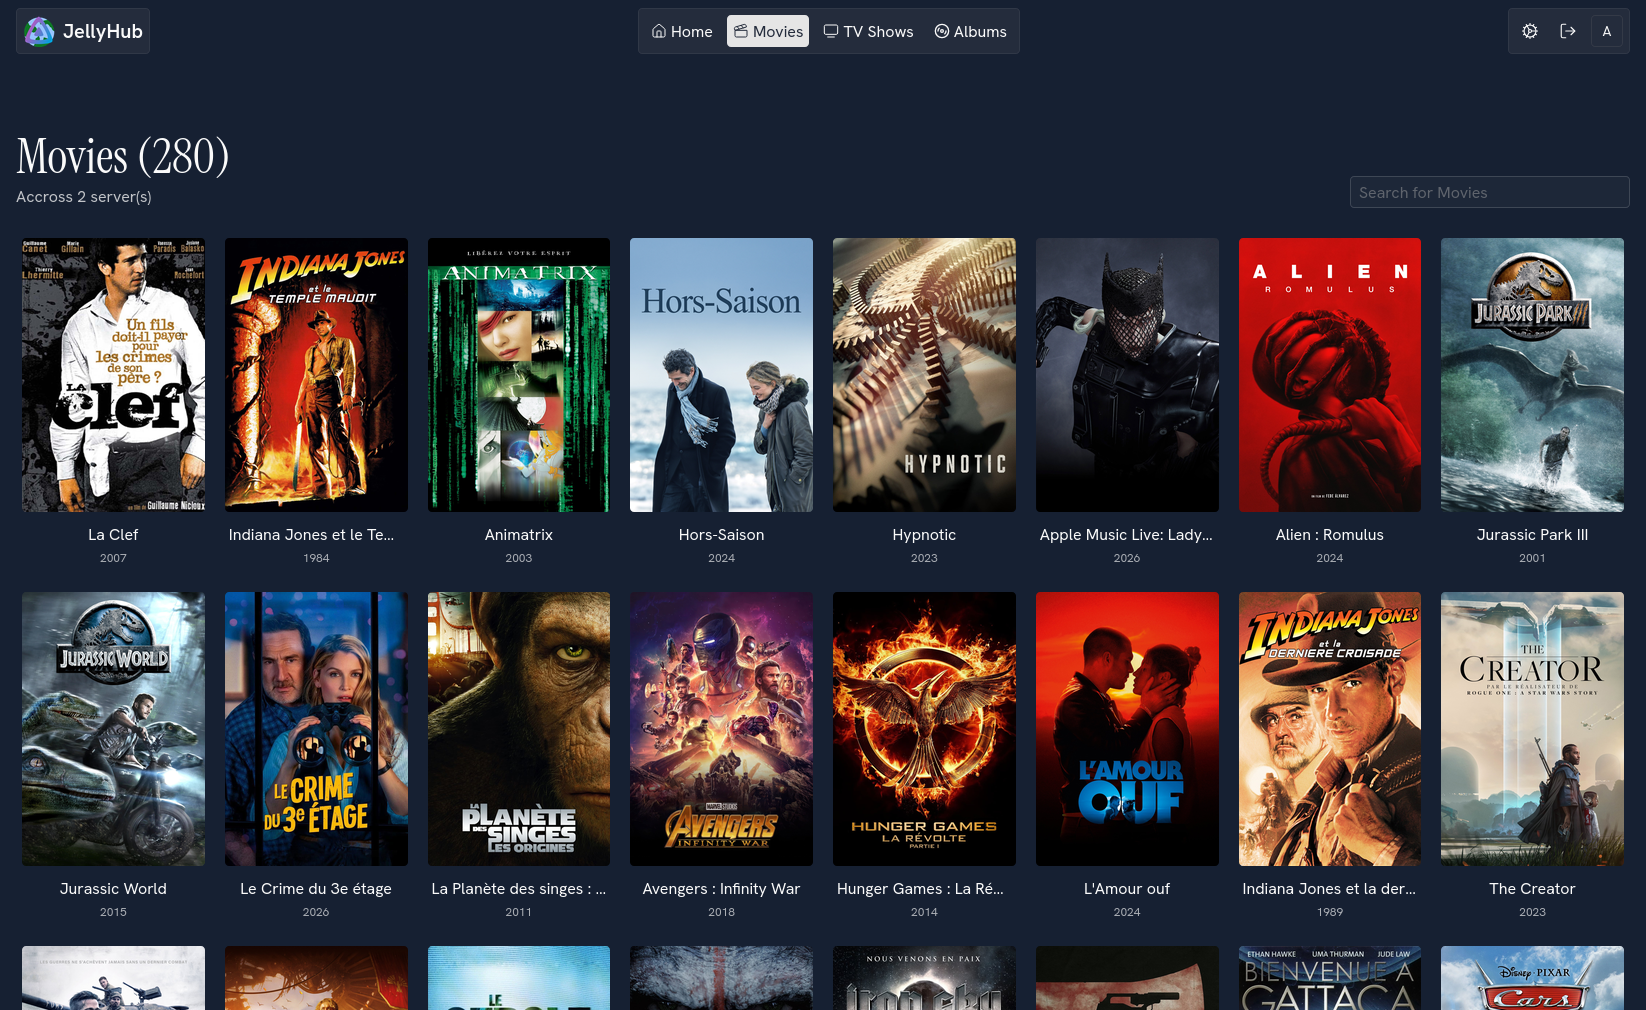The width and height of the screenshot is (1646, 1010).
Task: Open the Alien Romulus poster
Action: click(1330, 375)
